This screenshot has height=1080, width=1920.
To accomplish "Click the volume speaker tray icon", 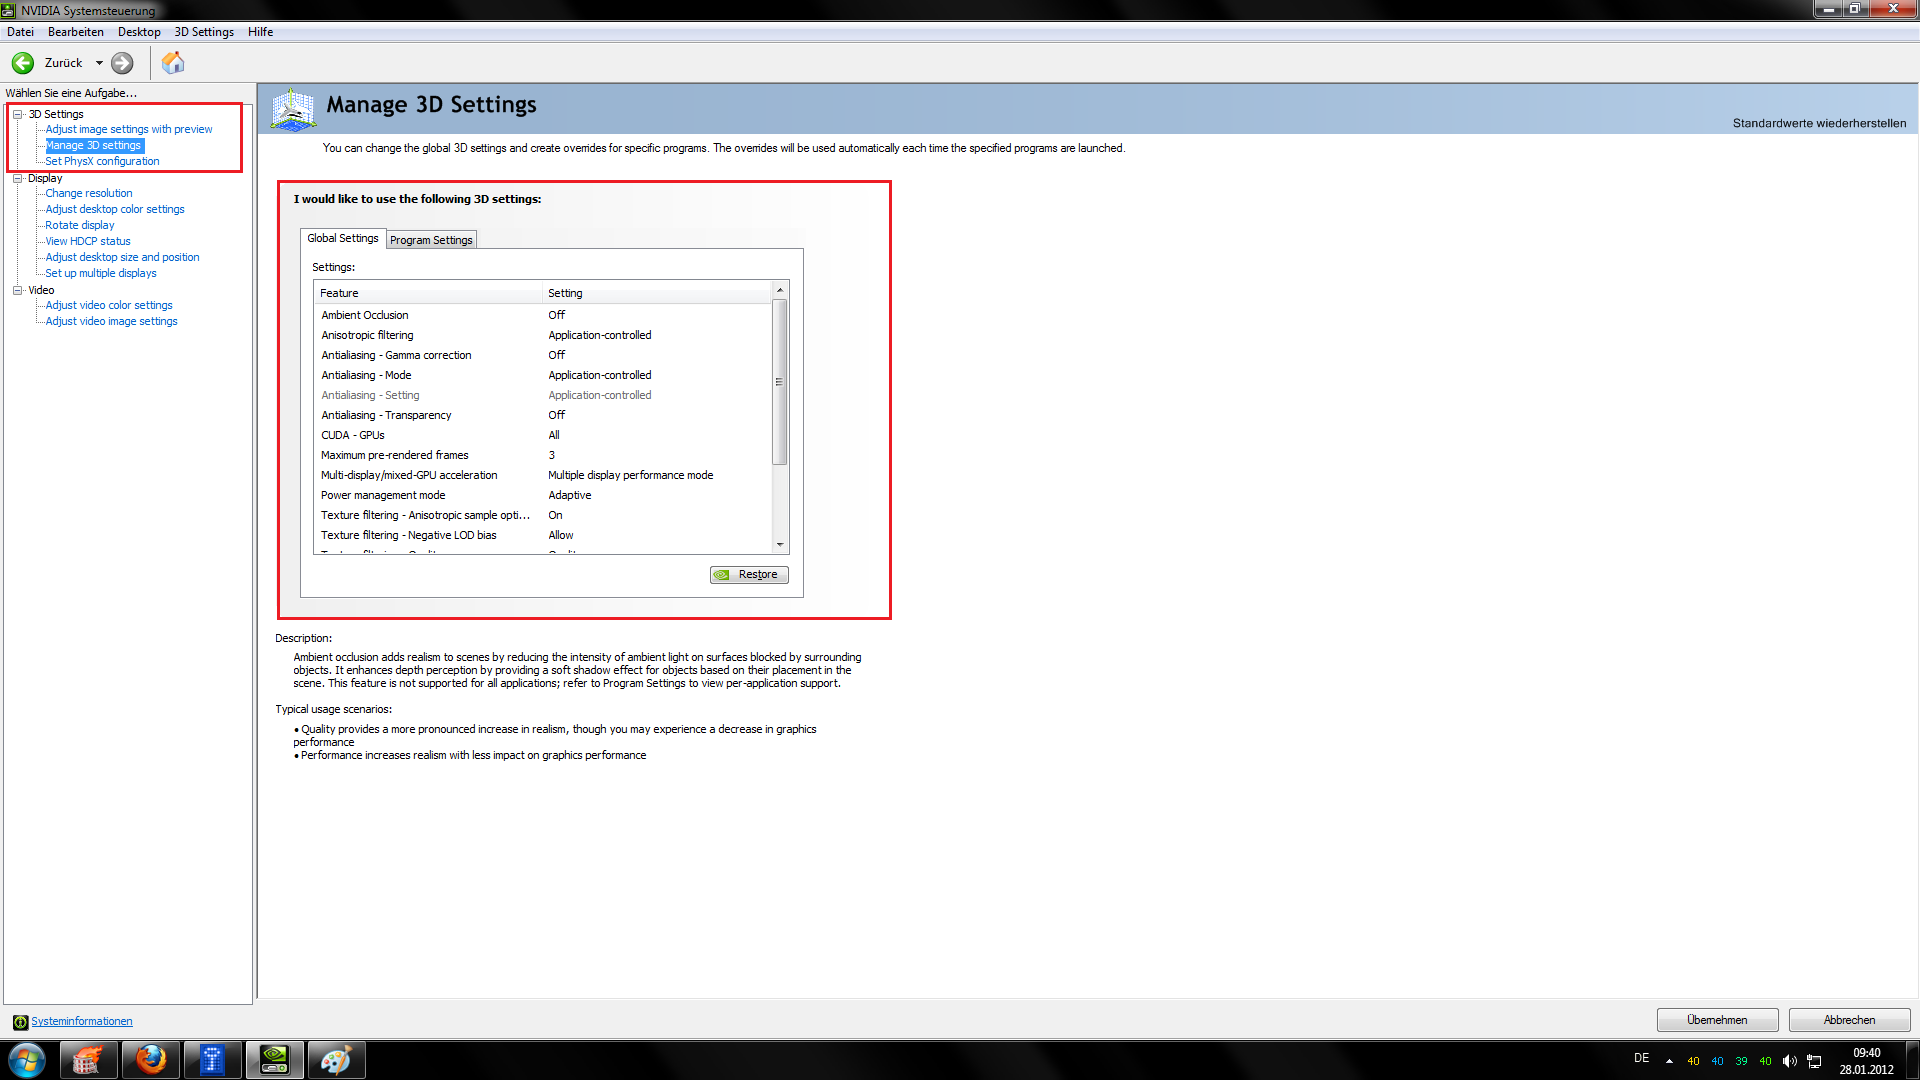I will click(1790, 1061).
